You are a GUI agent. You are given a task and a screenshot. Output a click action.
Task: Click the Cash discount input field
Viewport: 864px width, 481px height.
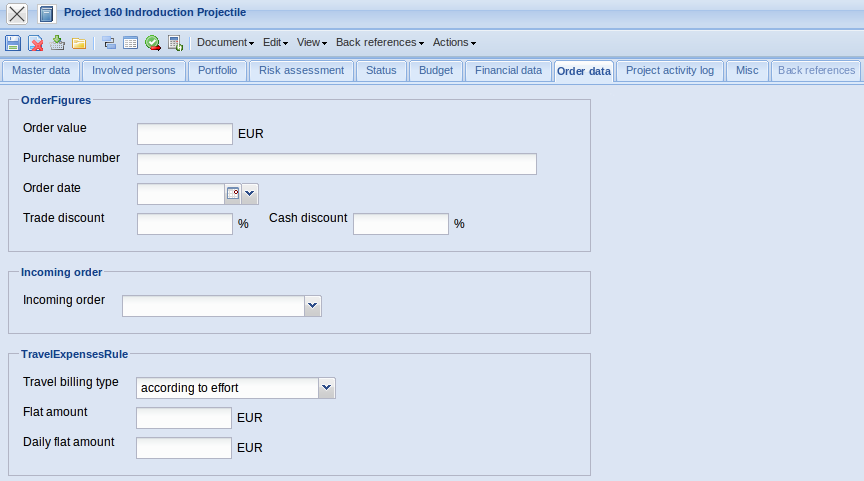point(400,224)
